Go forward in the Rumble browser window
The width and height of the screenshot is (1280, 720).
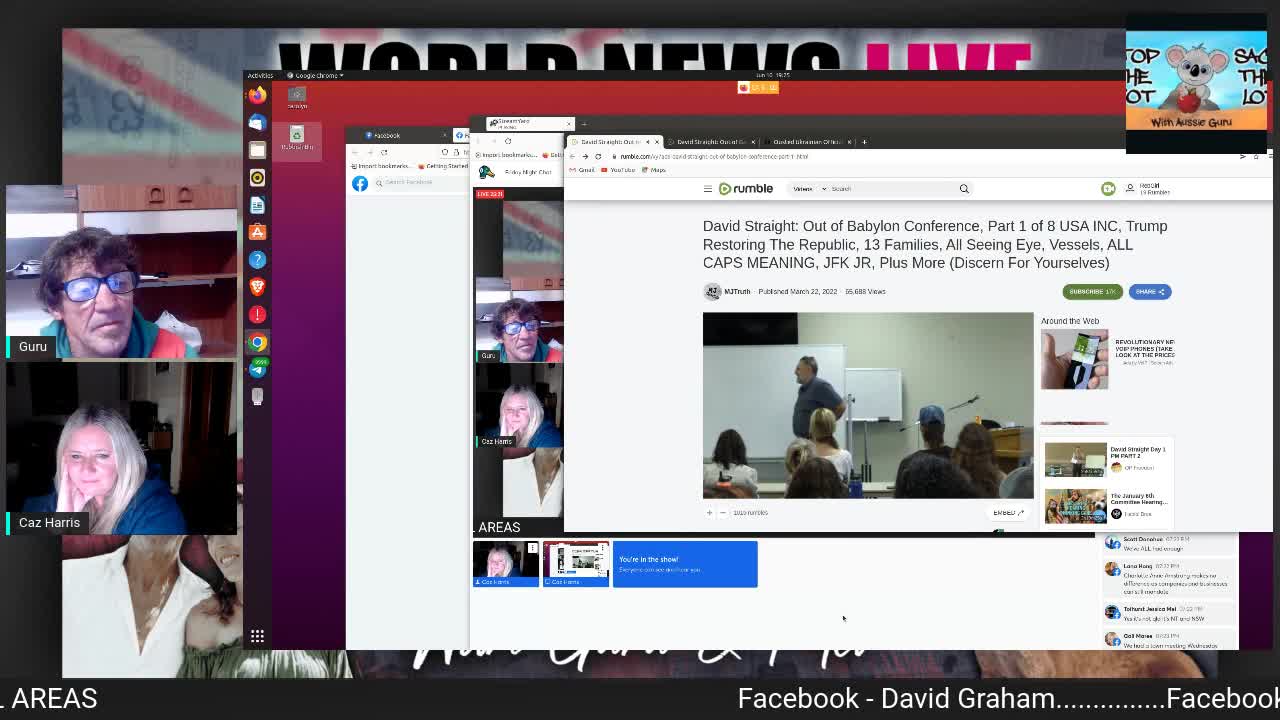(585, 156)
